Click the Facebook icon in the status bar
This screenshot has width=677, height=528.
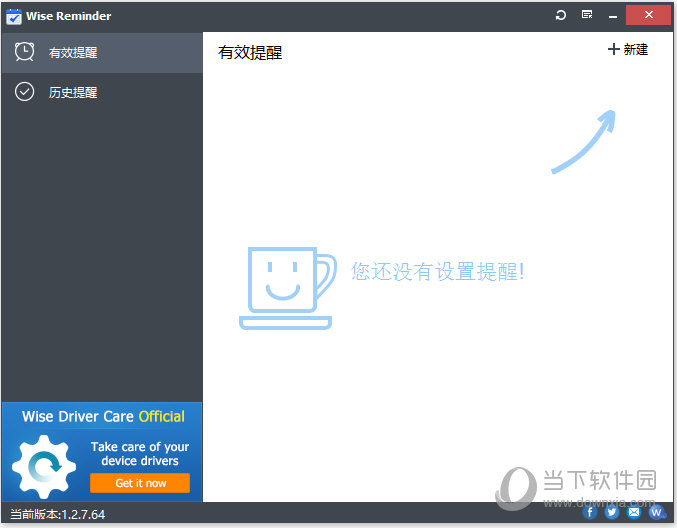point(590,512)
